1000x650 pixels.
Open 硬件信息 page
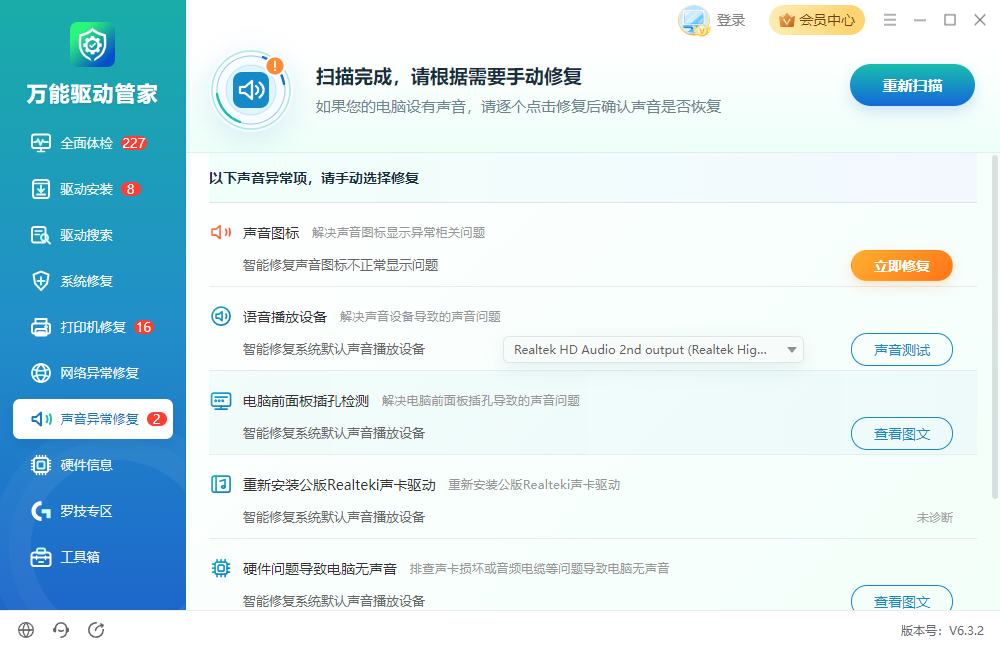(x=92, y=465)
